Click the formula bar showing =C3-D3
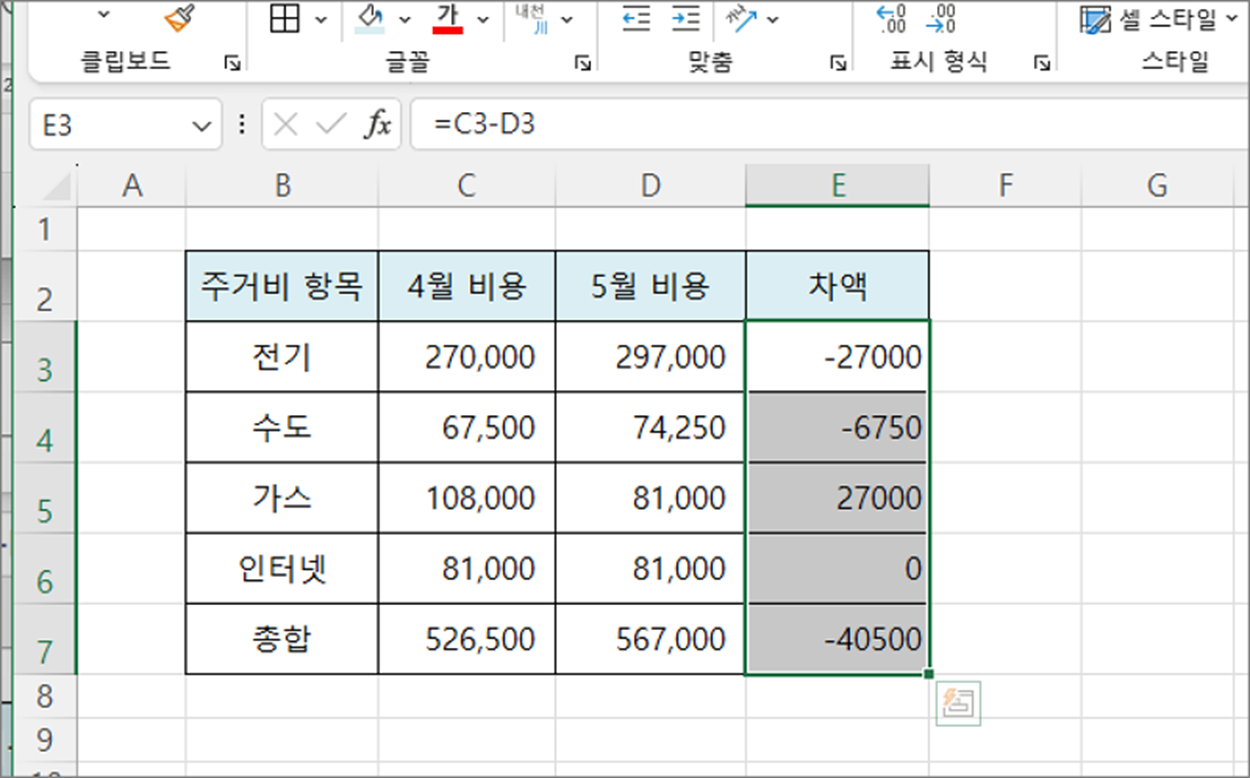1250x778 pixels. click(x=828, y=125)
